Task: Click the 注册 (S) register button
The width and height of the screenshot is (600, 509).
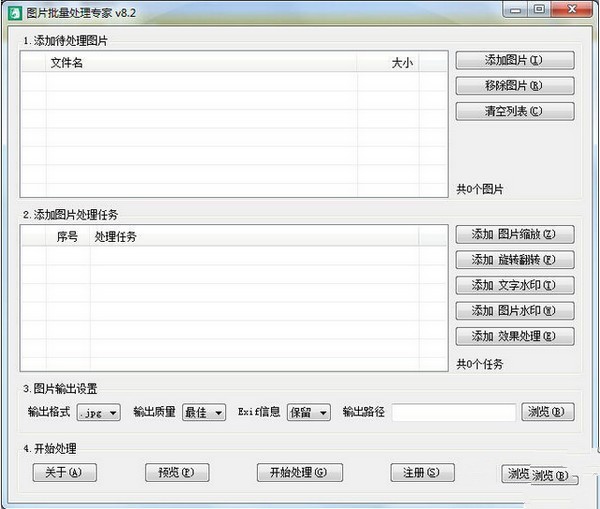Action: 422,472
